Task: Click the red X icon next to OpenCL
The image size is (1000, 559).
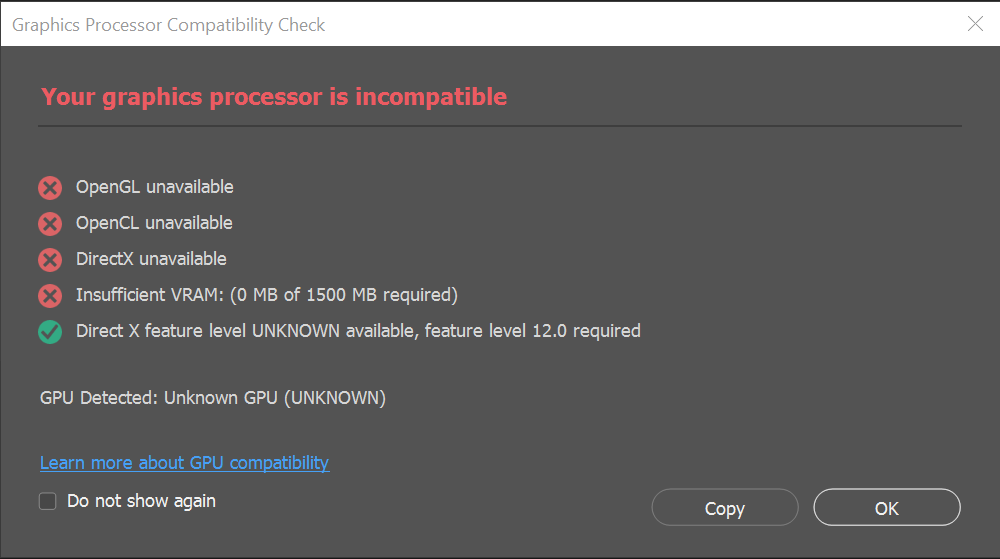Action: point(50,224)
